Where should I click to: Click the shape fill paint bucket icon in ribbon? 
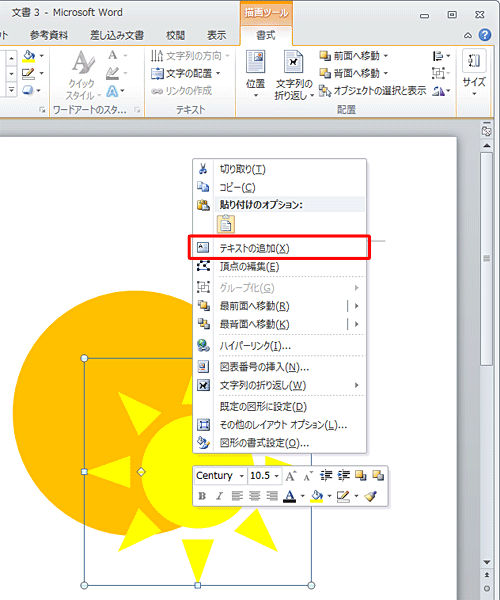(x=29, y=56)
